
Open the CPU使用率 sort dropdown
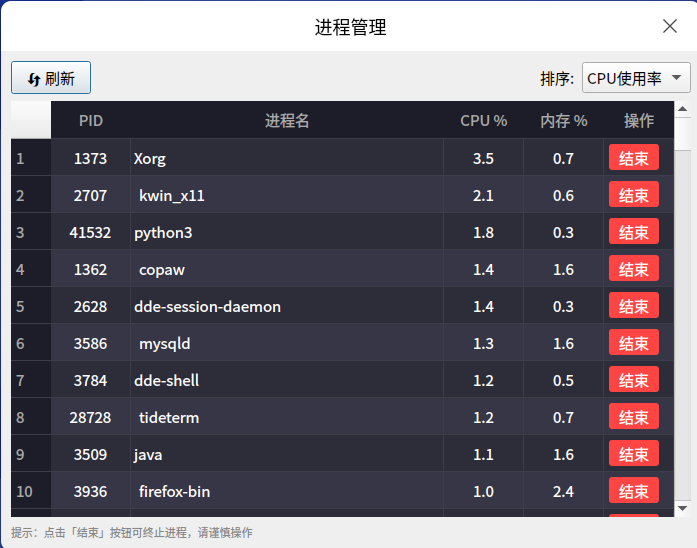[636, 78]
